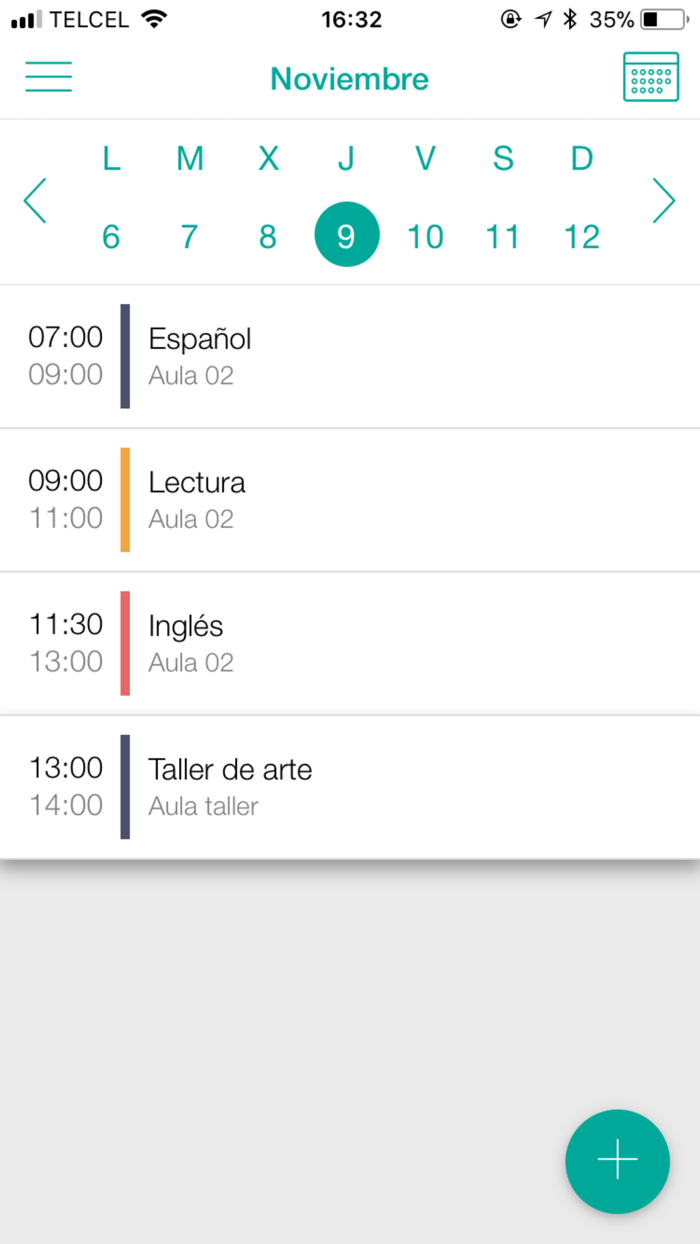Open the Español class entry
Screen dimensions: 700x1244
point(350,356)
